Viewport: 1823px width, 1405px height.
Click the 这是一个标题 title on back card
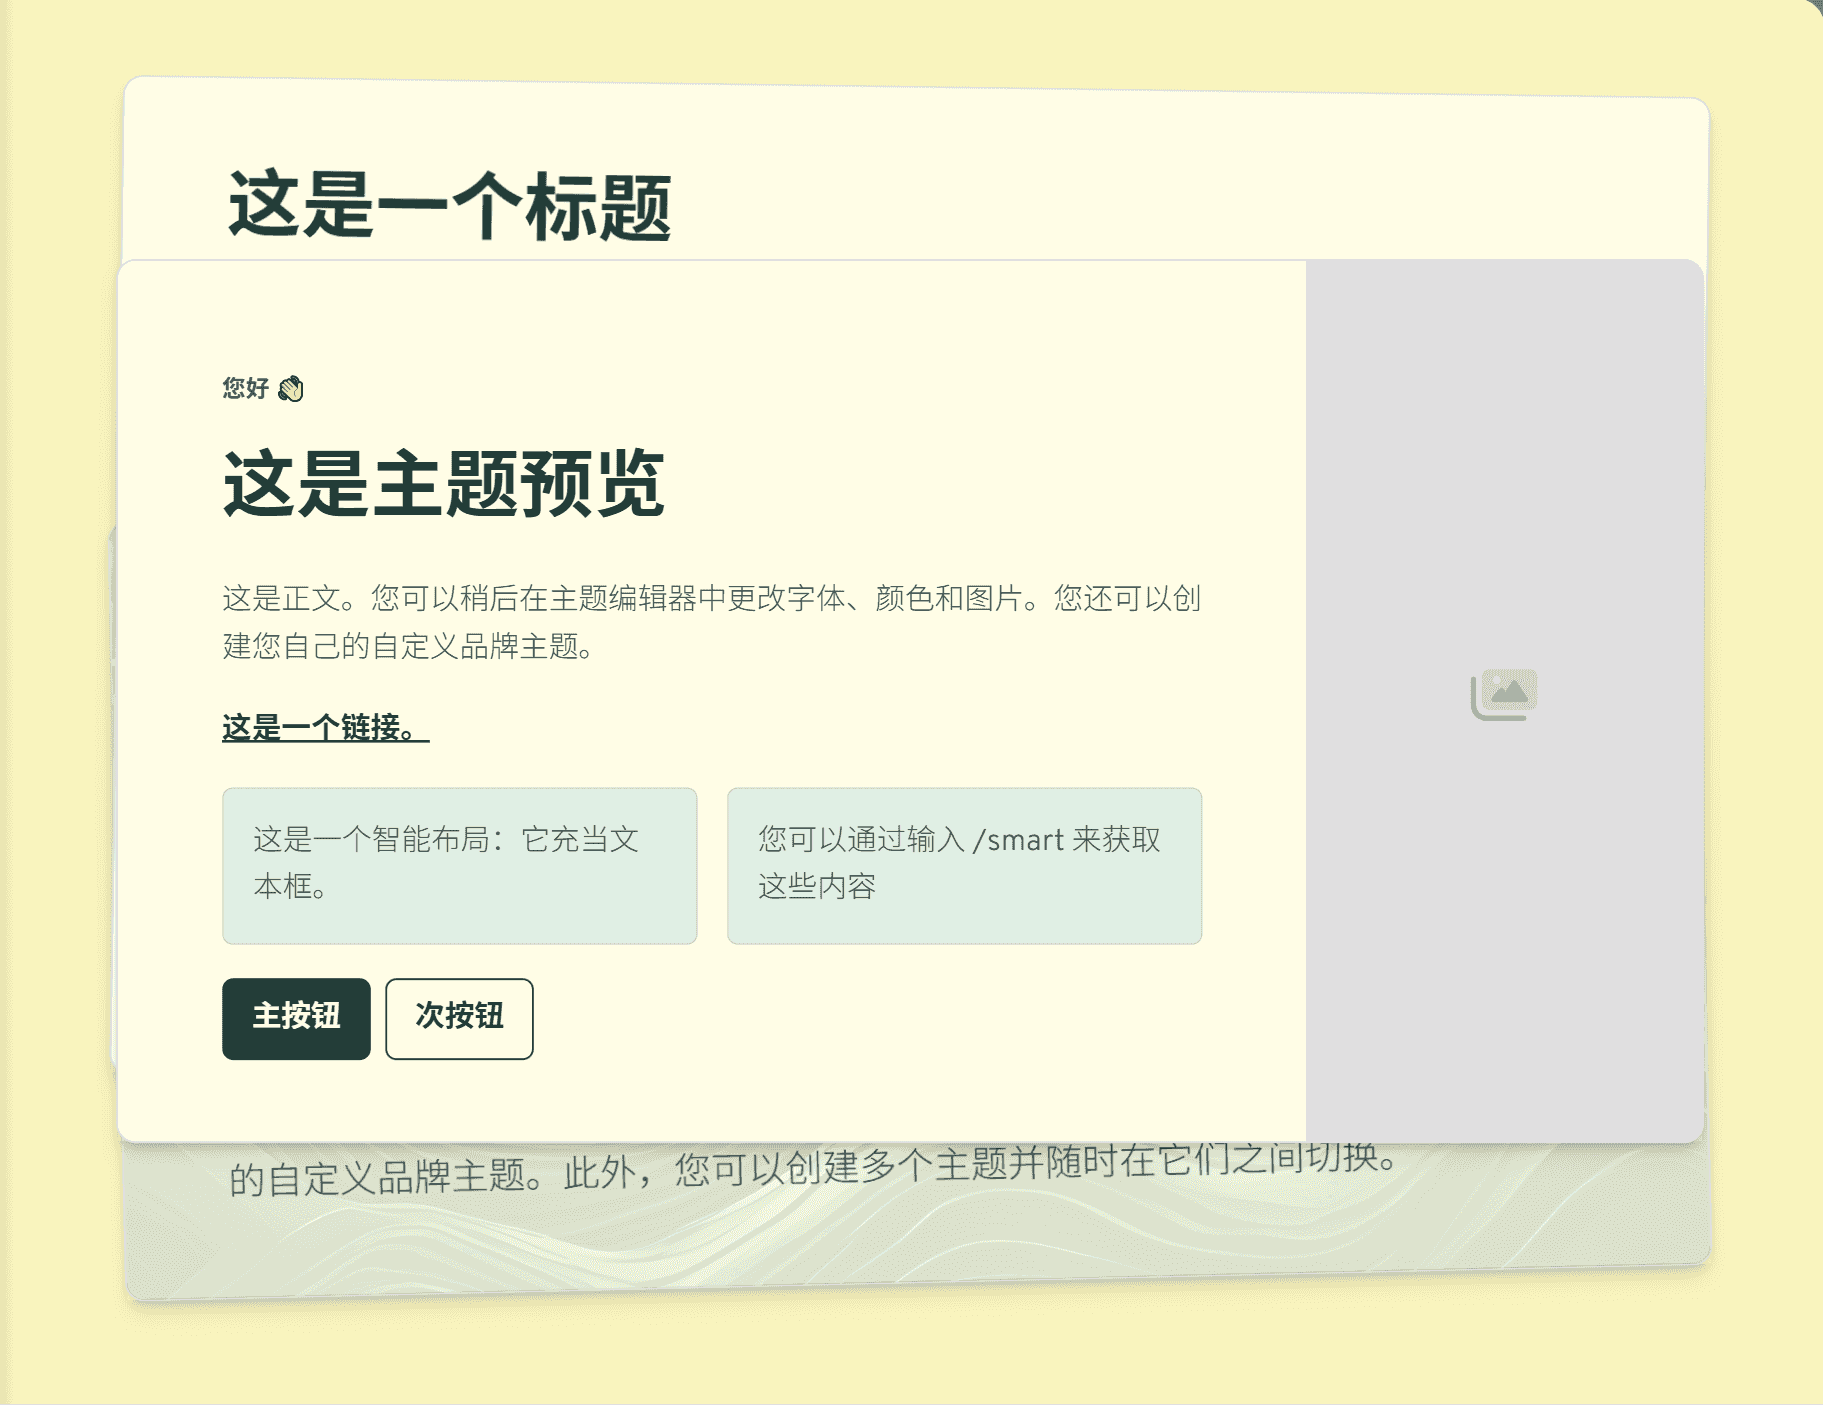[x=449, y=206]
